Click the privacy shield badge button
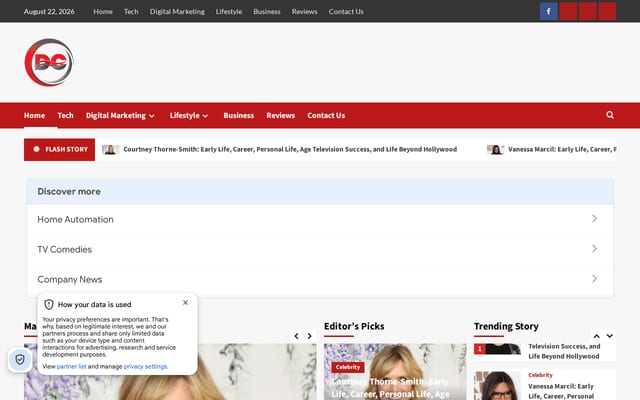This screenshot has height=400, width=640. pyautogui.click(x=20, y=360)
